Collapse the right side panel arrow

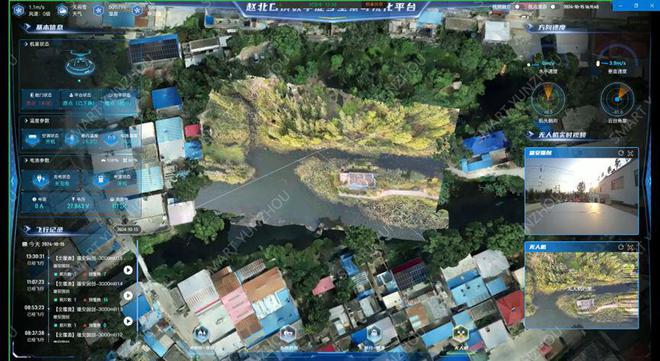pos(648,181)
